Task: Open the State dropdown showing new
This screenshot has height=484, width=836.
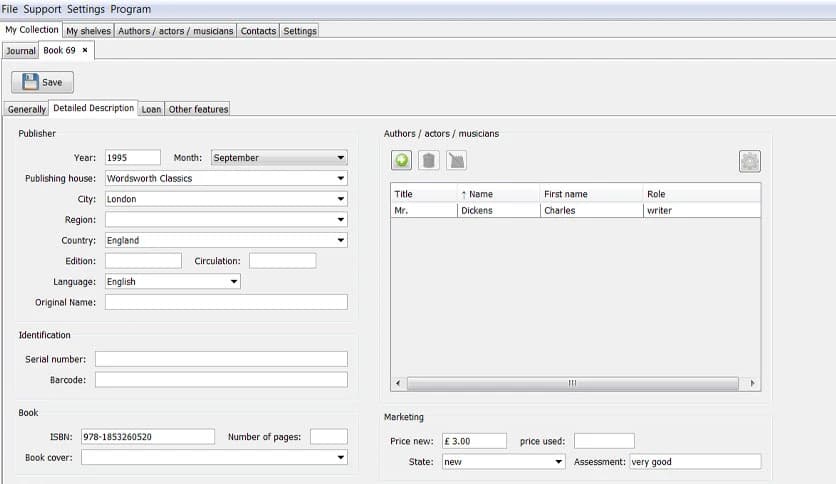Action: click(559, 462)
